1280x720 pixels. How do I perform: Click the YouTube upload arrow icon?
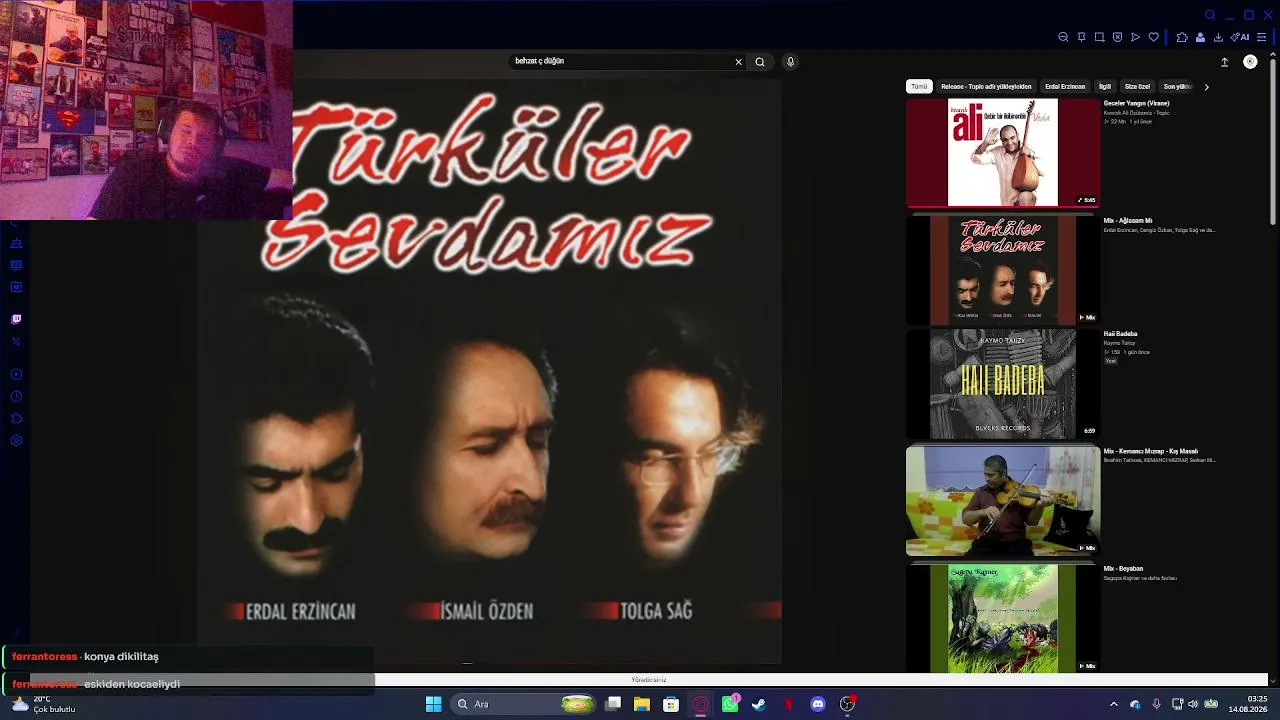1224,62
